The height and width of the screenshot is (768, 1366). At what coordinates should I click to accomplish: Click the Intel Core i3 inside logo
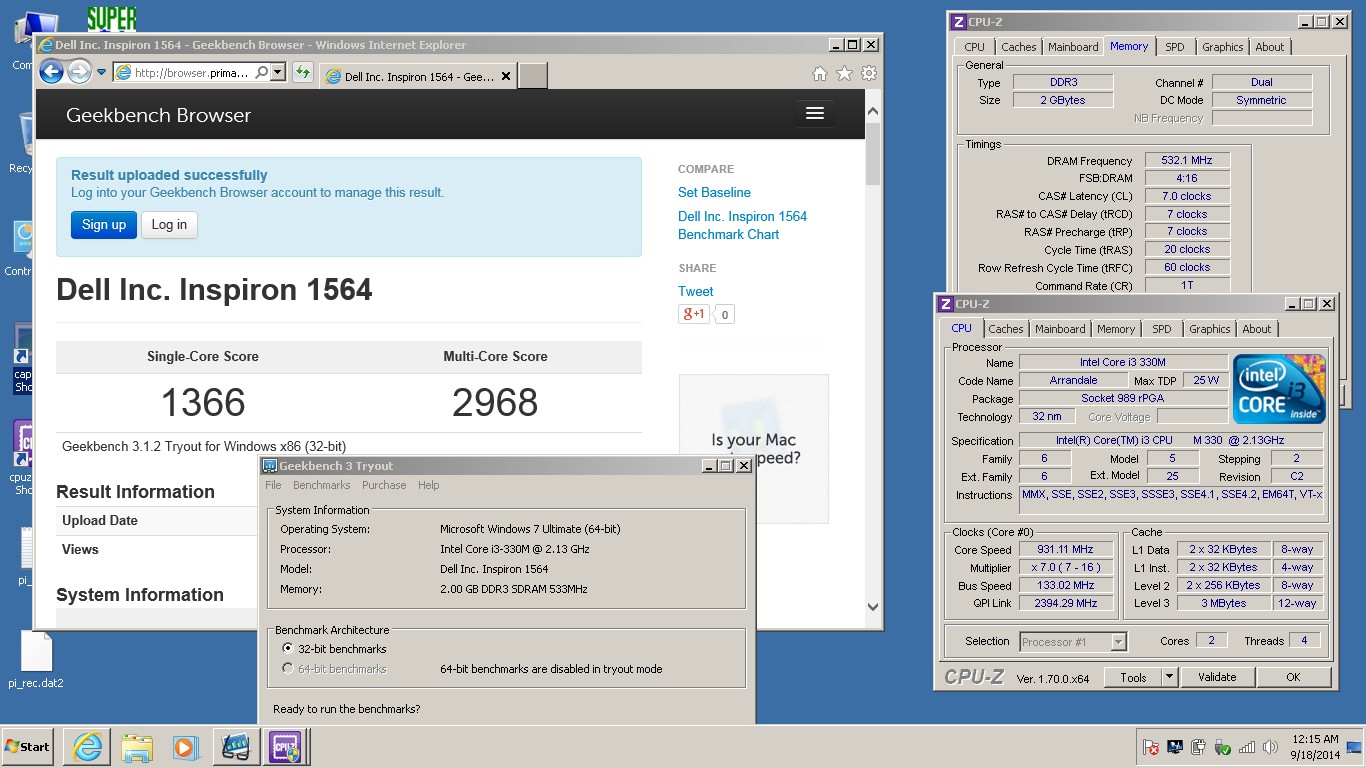click(x=1280, y=388)
